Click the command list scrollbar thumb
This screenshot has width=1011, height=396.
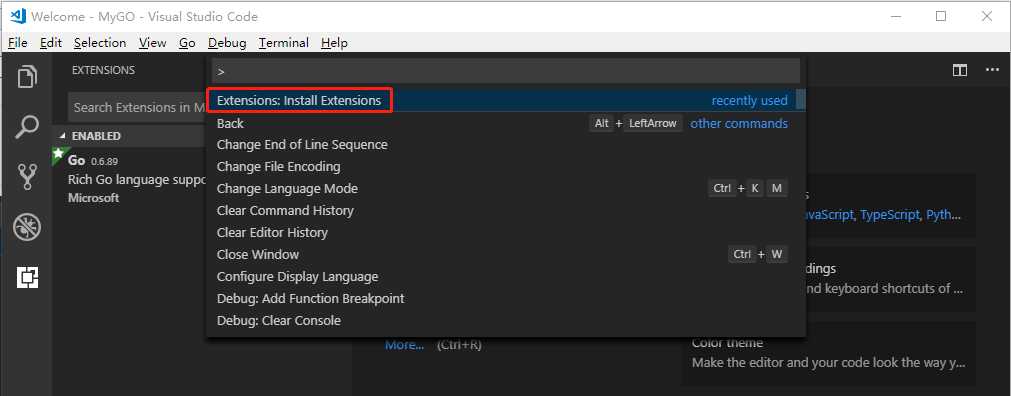pyautogui.click(x=801, y=100)
